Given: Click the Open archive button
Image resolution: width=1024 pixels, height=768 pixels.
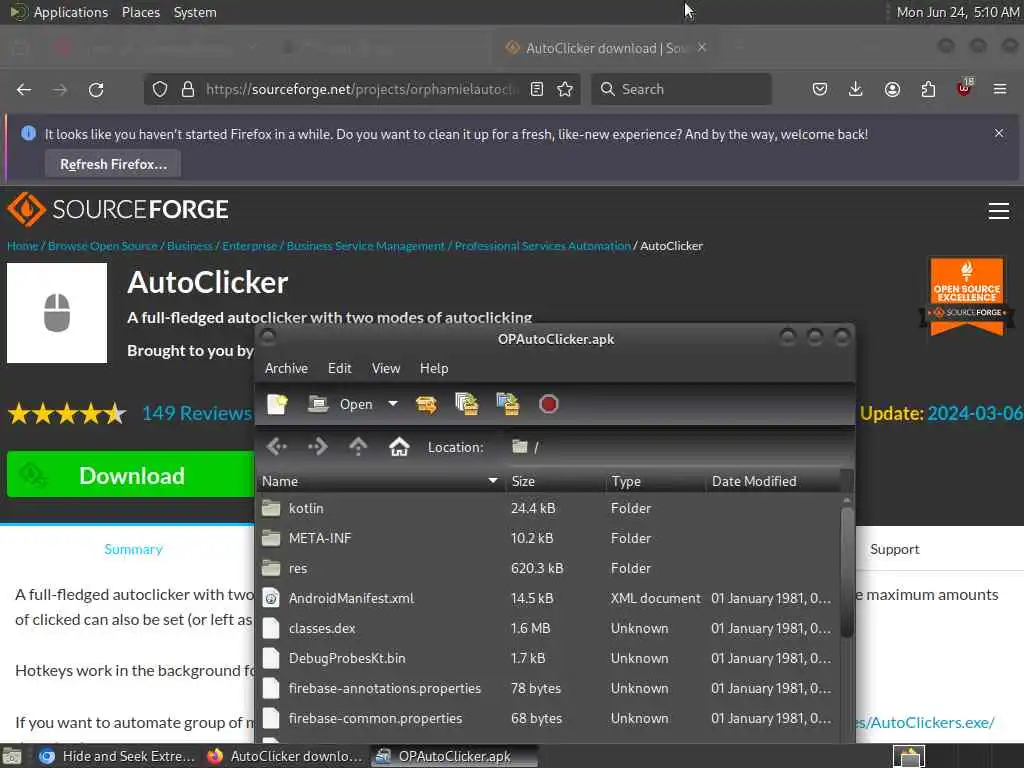Looking at the screenshot, I should point(340,404).
